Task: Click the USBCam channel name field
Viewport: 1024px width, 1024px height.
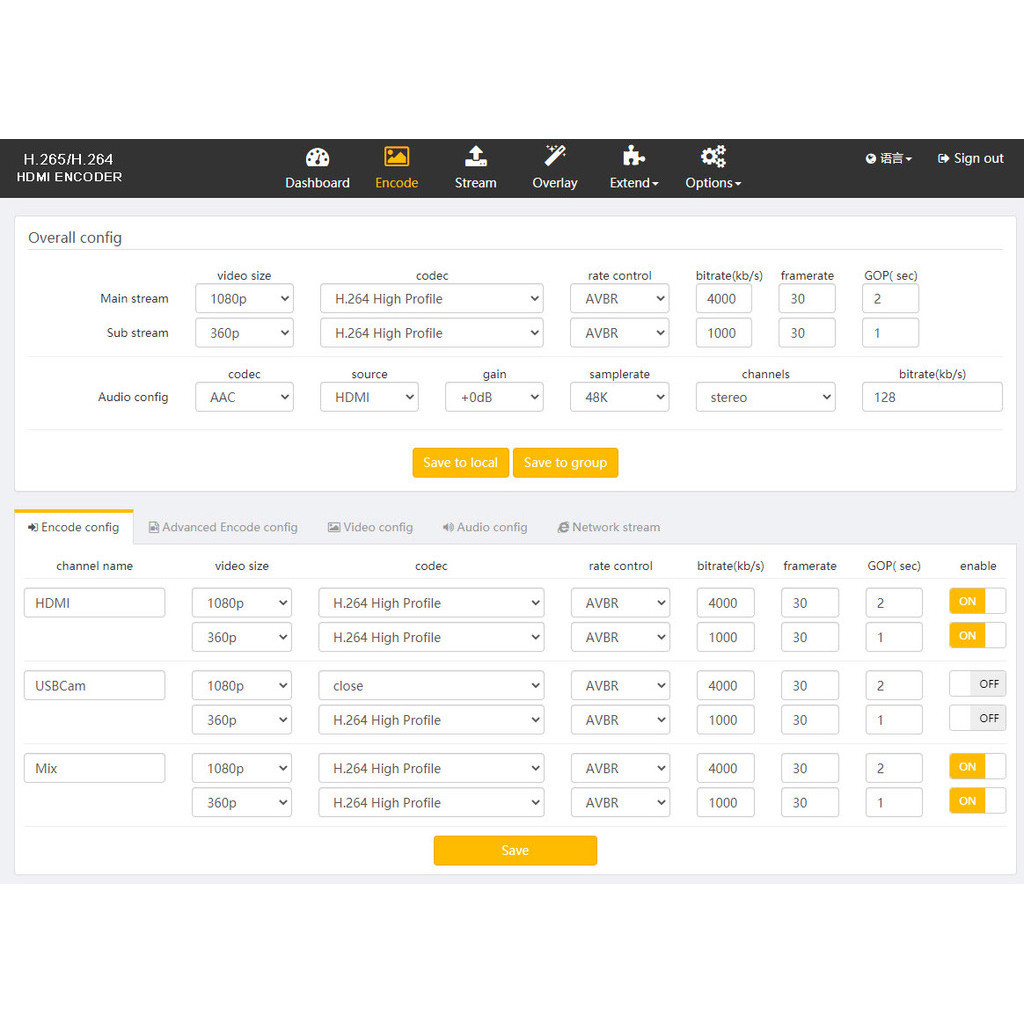Action: 94,686
